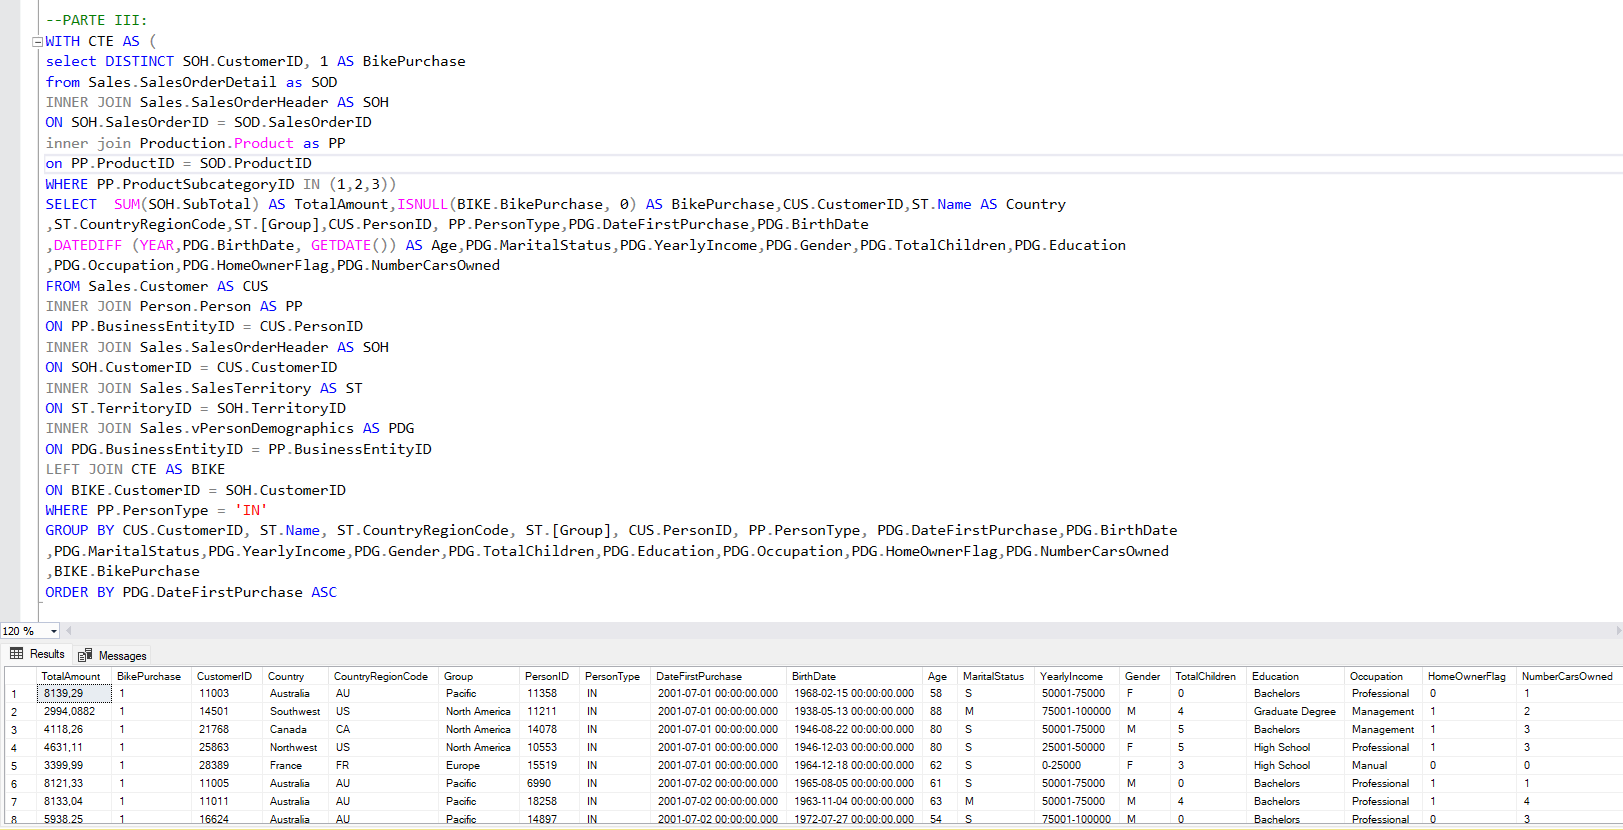The image size is (1623, 830).
Task: Click the horizontal scrollbar right arrow
Action: (x=1617, y=631)
